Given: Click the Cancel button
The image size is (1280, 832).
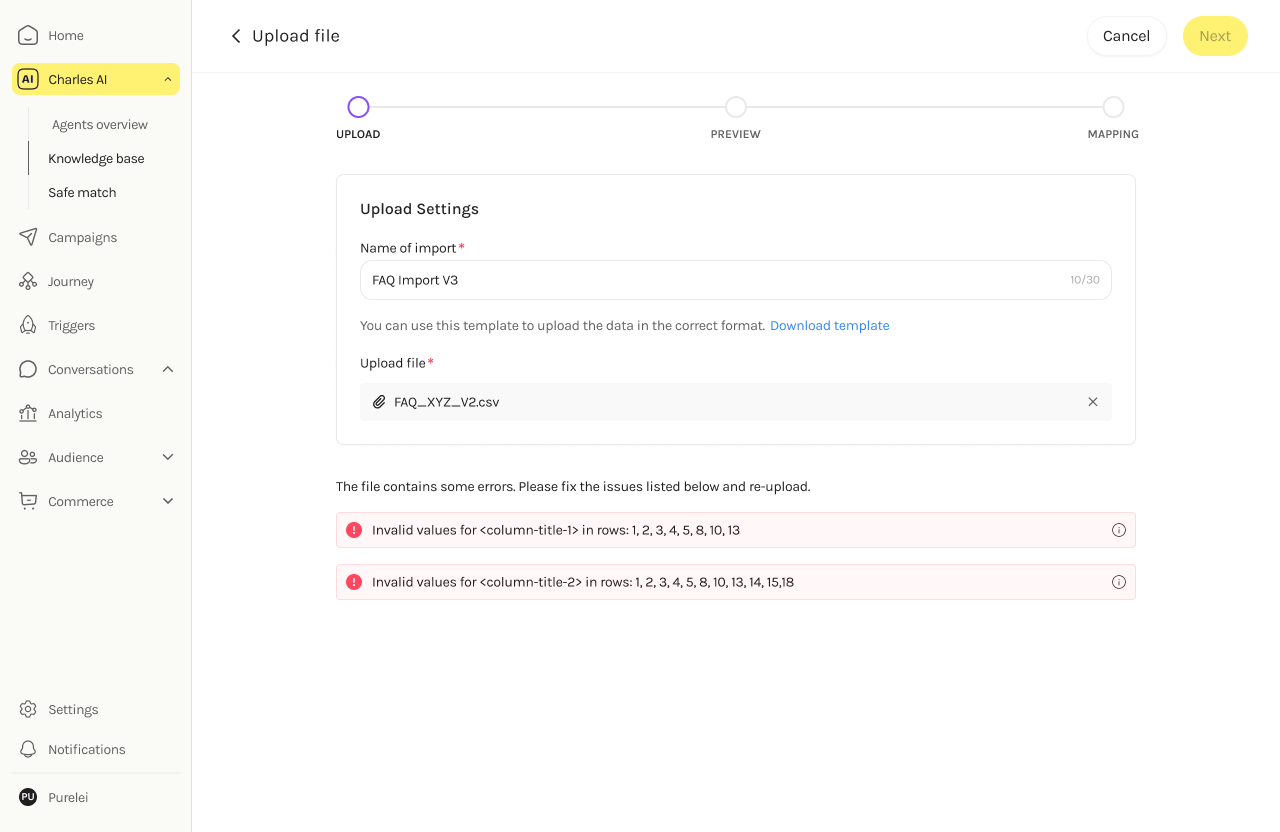Looking at the screenshot, I should pyautogui.click(x=1126, y=36).
